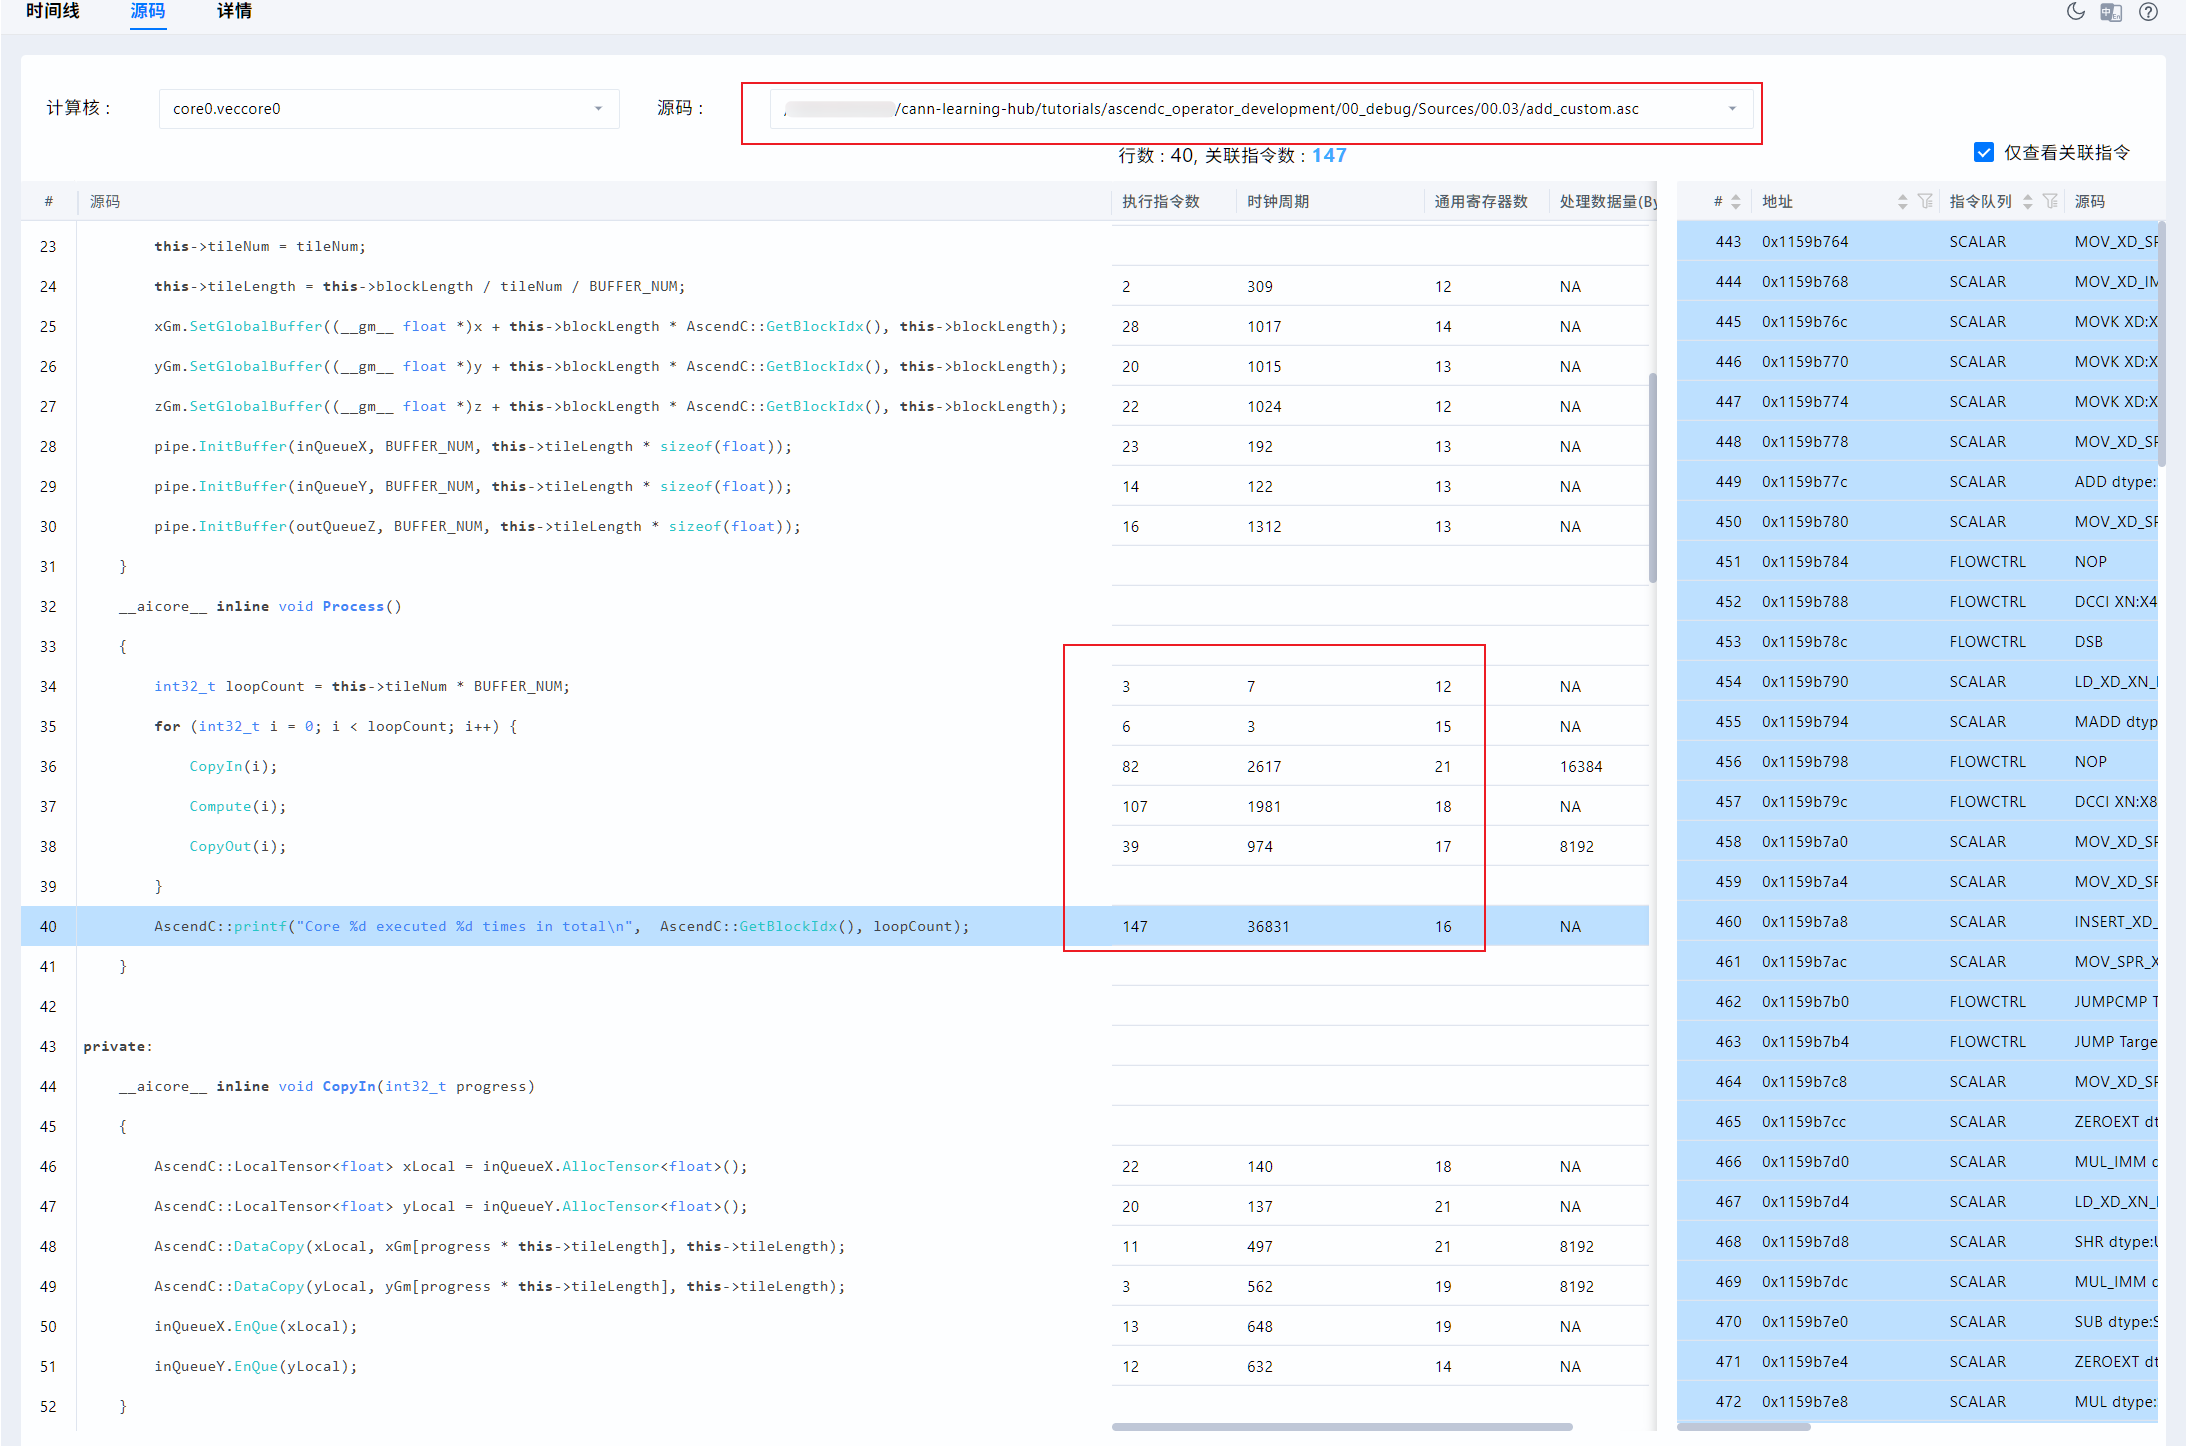This screenshot has width=2186, height=1446.
Task: Select instruction row 449 ADD dtype
Action: tap(1917, 482)
